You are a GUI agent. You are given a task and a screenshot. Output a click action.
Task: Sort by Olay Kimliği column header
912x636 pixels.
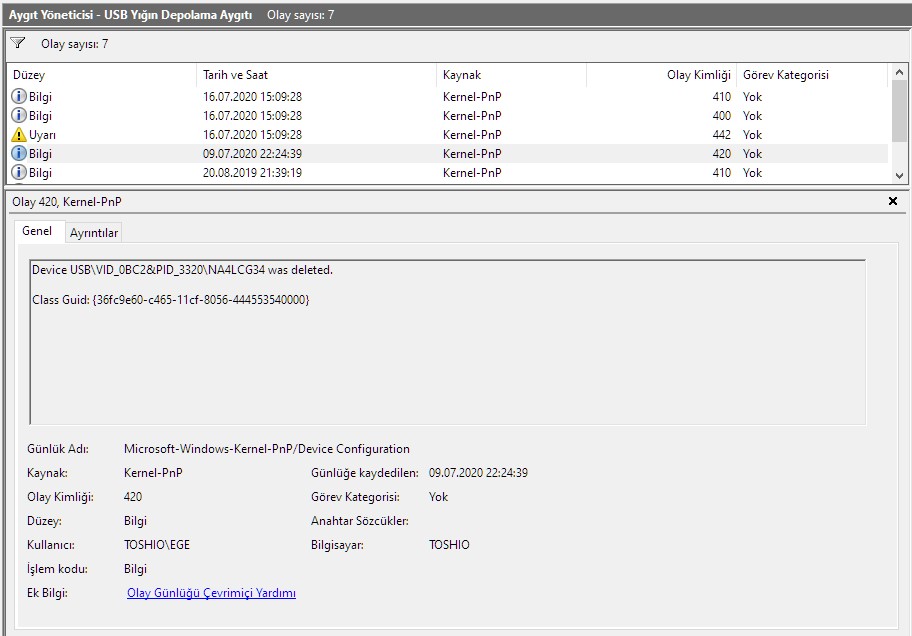[x=661, y=75]
